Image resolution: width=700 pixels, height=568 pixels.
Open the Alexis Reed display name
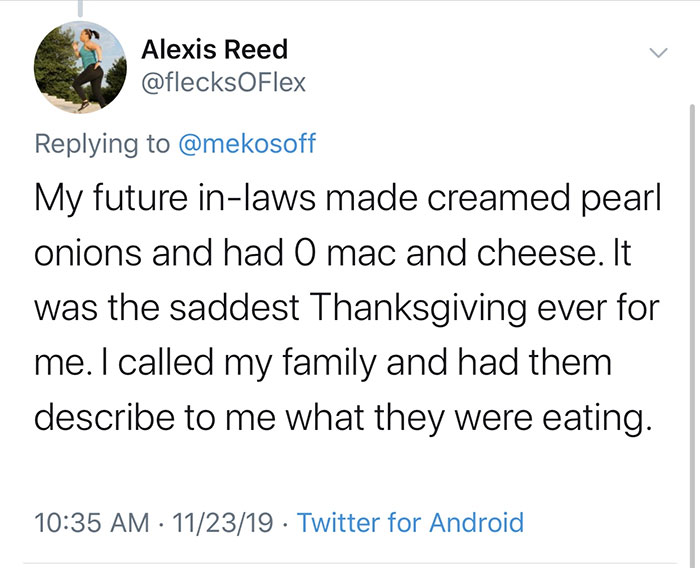click(x=214, y=49)
